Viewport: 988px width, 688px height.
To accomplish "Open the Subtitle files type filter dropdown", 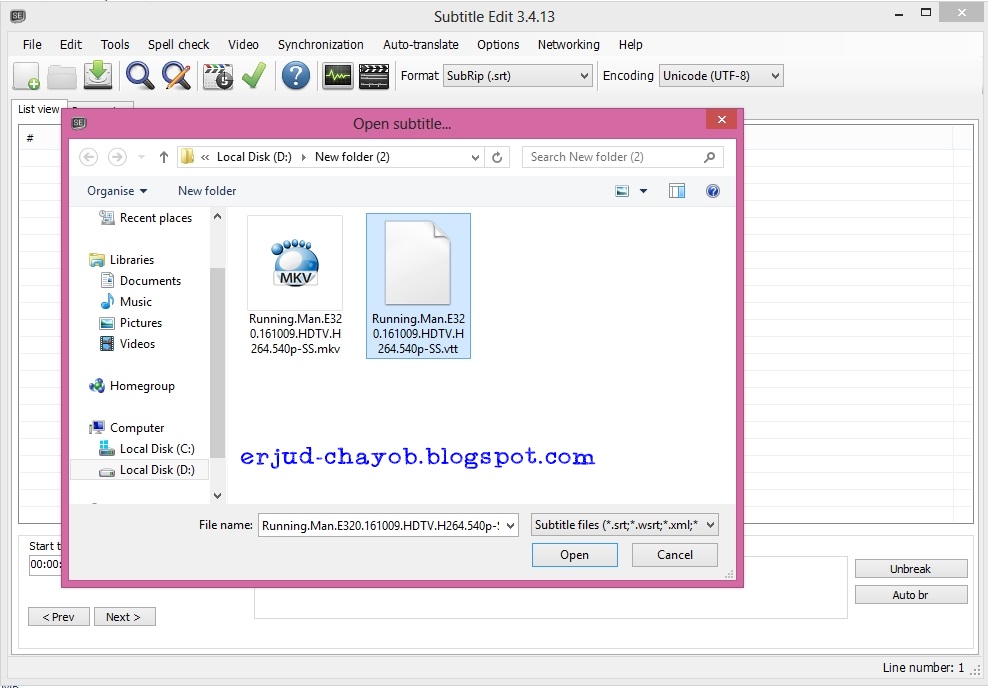I will coord(624,525).
